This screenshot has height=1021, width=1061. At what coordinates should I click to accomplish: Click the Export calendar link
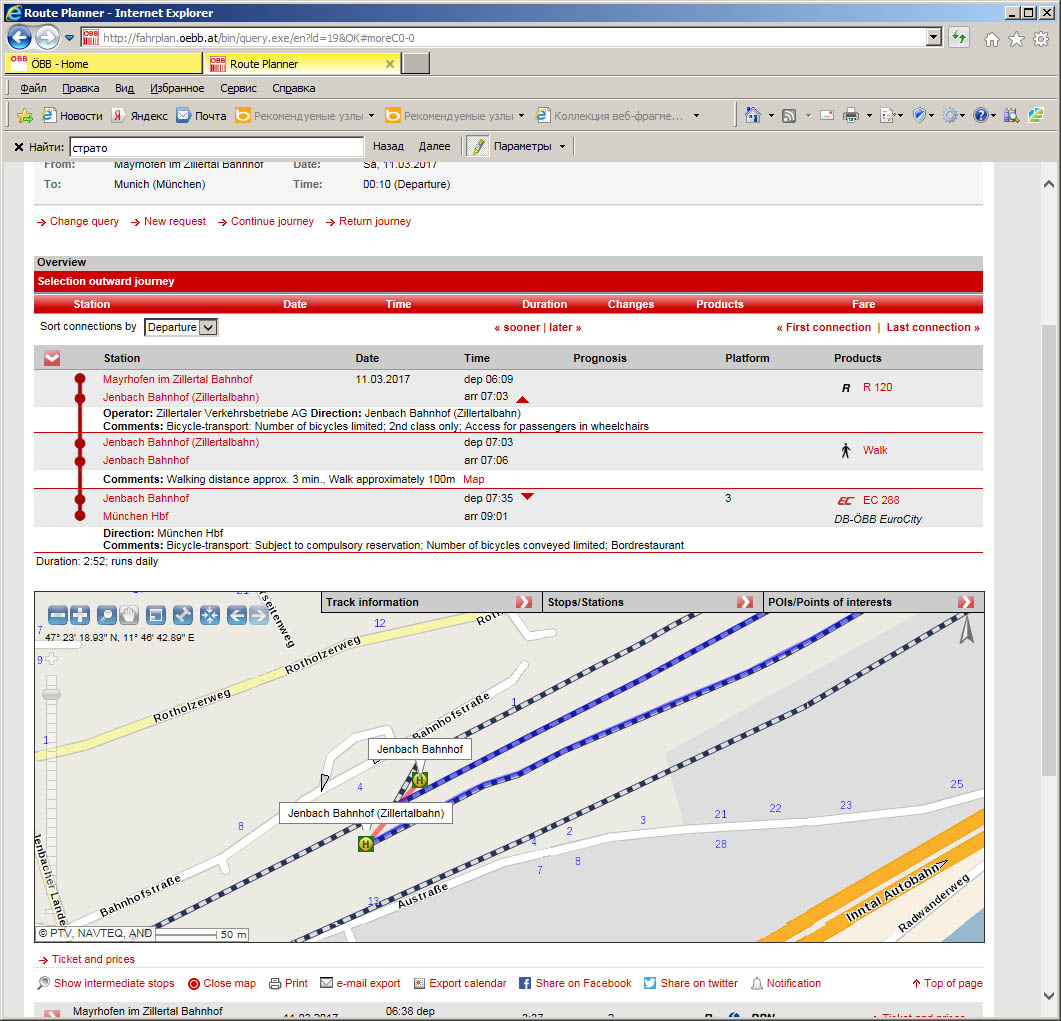[468, 983]
